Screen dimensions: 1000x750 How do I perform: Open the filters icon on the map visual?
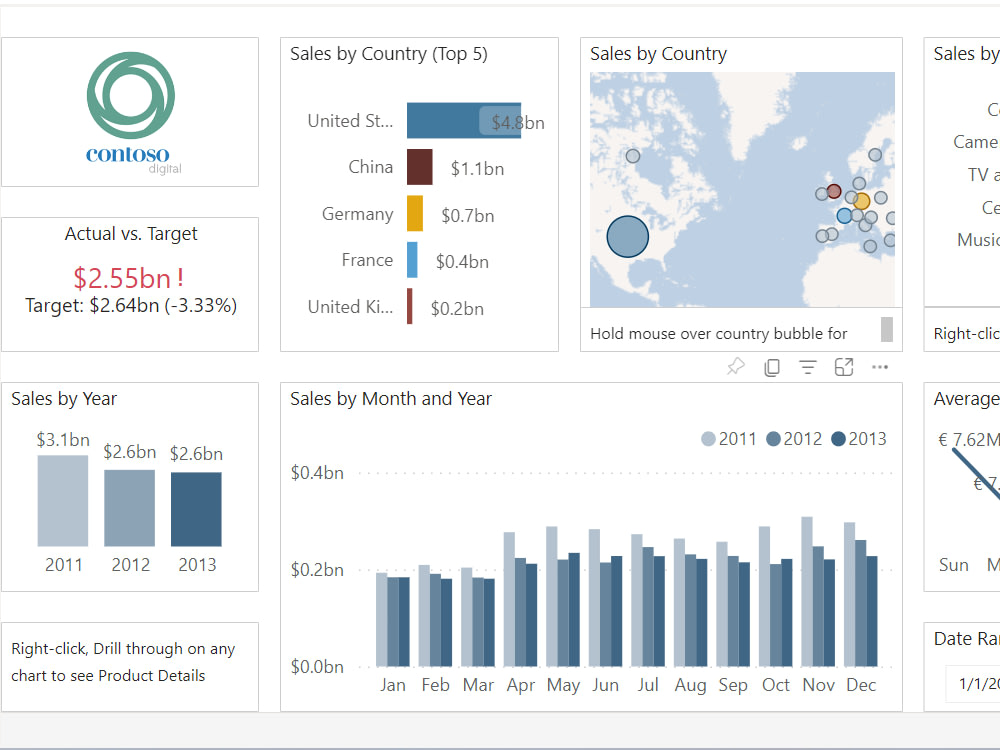coord(807,367)
